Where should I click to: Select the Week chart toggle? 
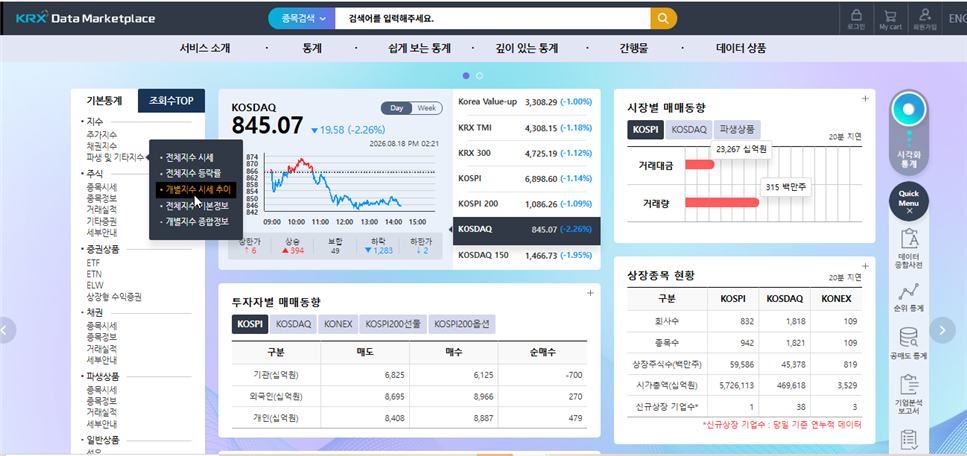click(x=427, y=108)
